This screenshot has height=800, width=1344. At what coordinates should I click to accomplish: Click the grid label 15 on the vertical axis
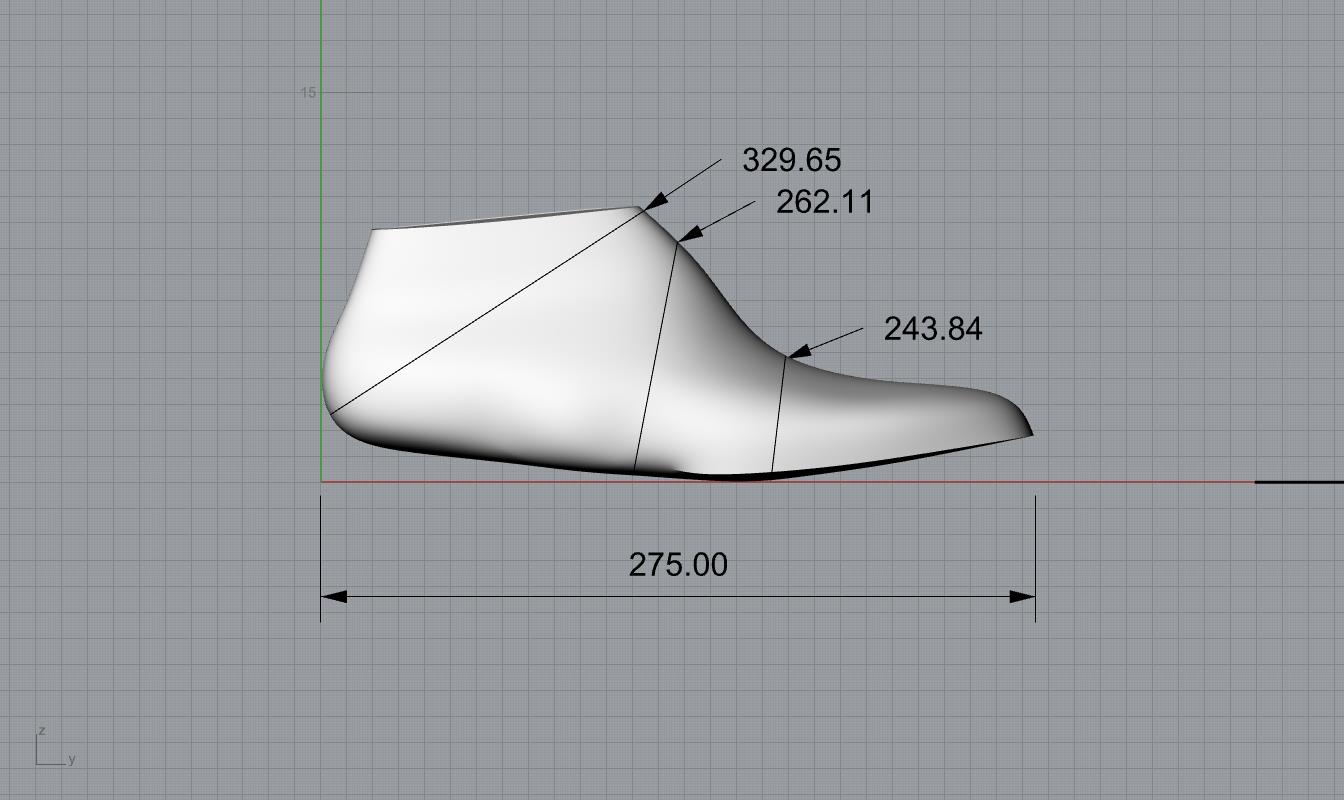point(307,92)
